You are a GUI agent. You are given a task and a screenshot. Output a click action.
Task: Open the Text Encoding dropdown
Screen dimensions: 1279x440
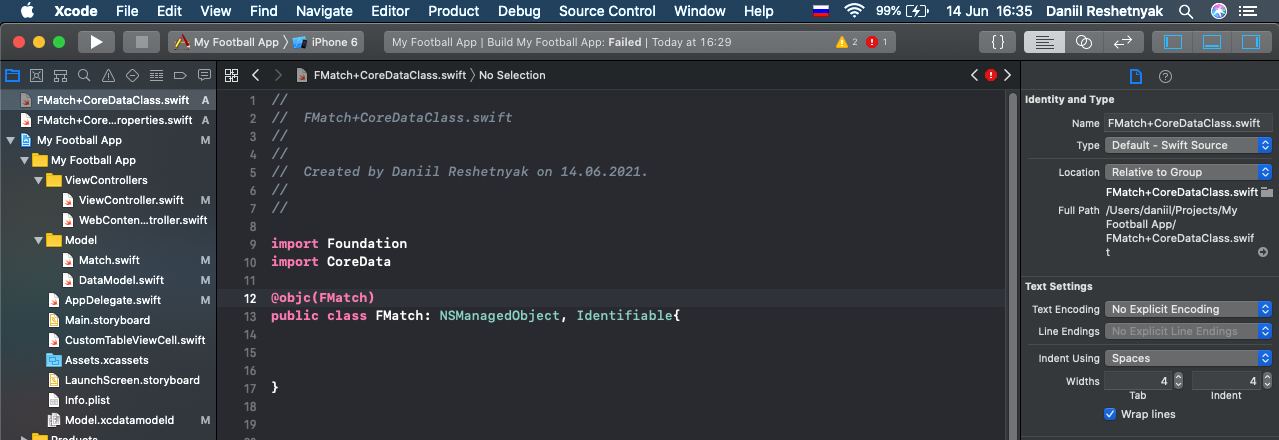point(1188,309)
